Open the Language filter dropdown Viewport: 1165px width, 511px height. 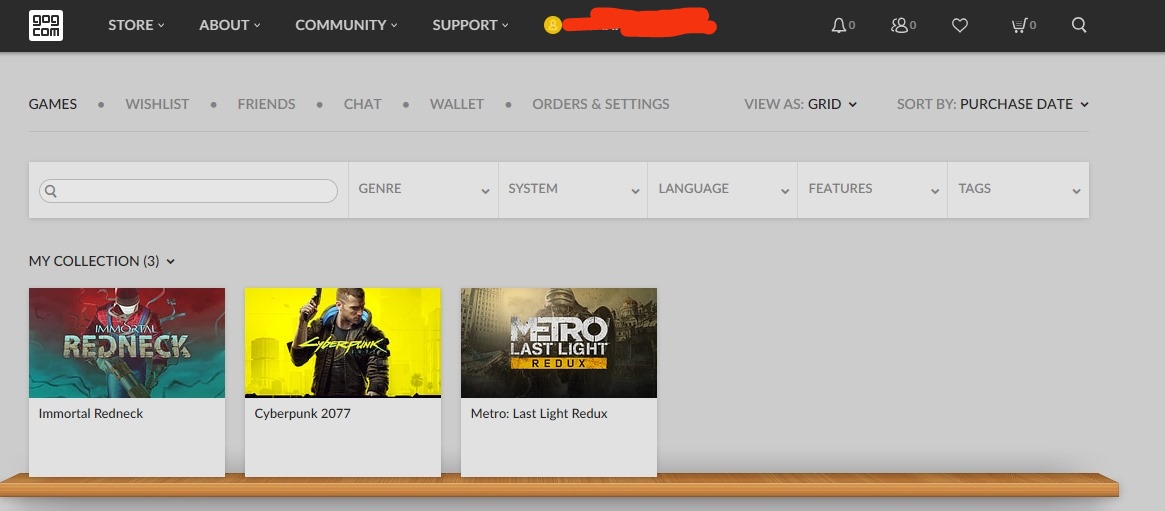723,189
